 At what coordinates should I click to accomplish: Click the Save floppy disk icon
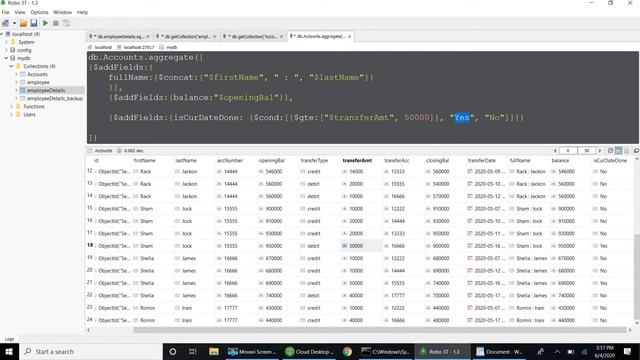click(33, 23)
